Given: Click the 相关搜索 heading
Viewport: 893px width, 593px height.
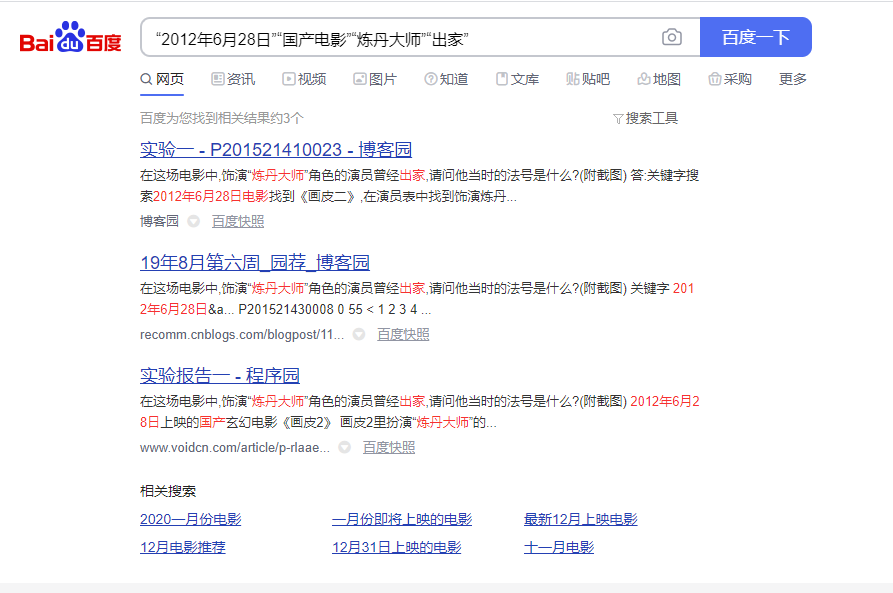Looking at the screenshot, I should 168,491.
